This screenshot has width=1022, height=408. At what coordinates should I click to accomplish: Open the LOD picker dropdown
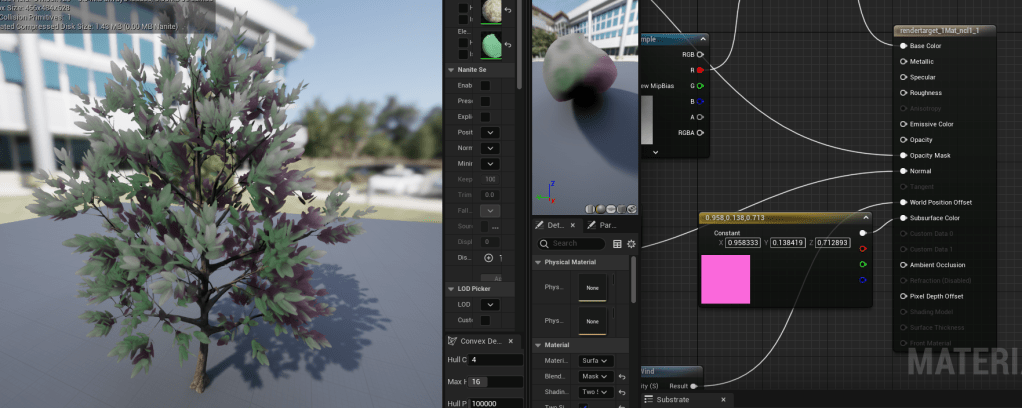pyautogui.click(x=490, y=304)
